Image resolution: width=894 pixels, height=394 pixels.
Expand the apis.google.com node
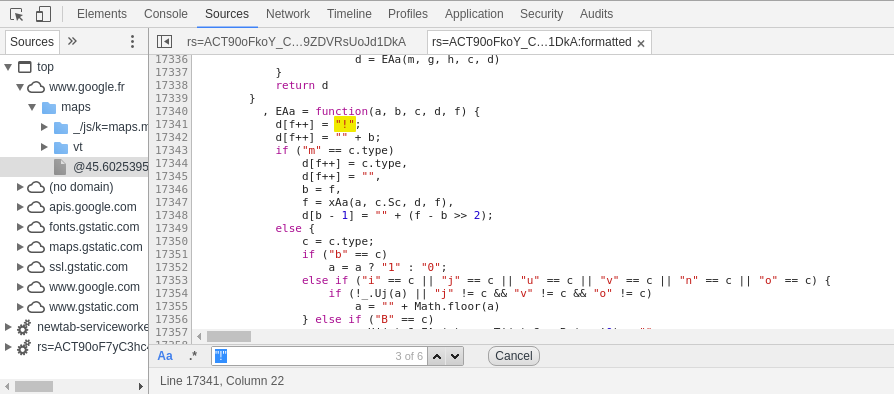pos(20,206)
